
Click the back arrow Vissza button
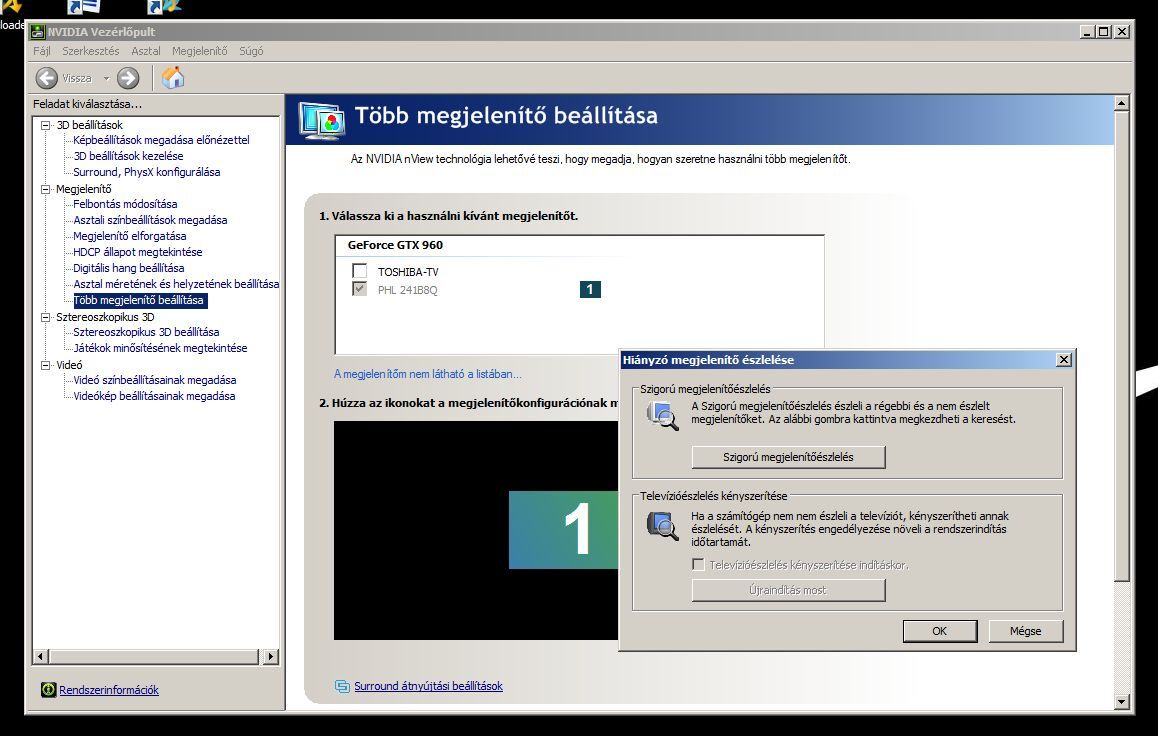pos(47,78)
